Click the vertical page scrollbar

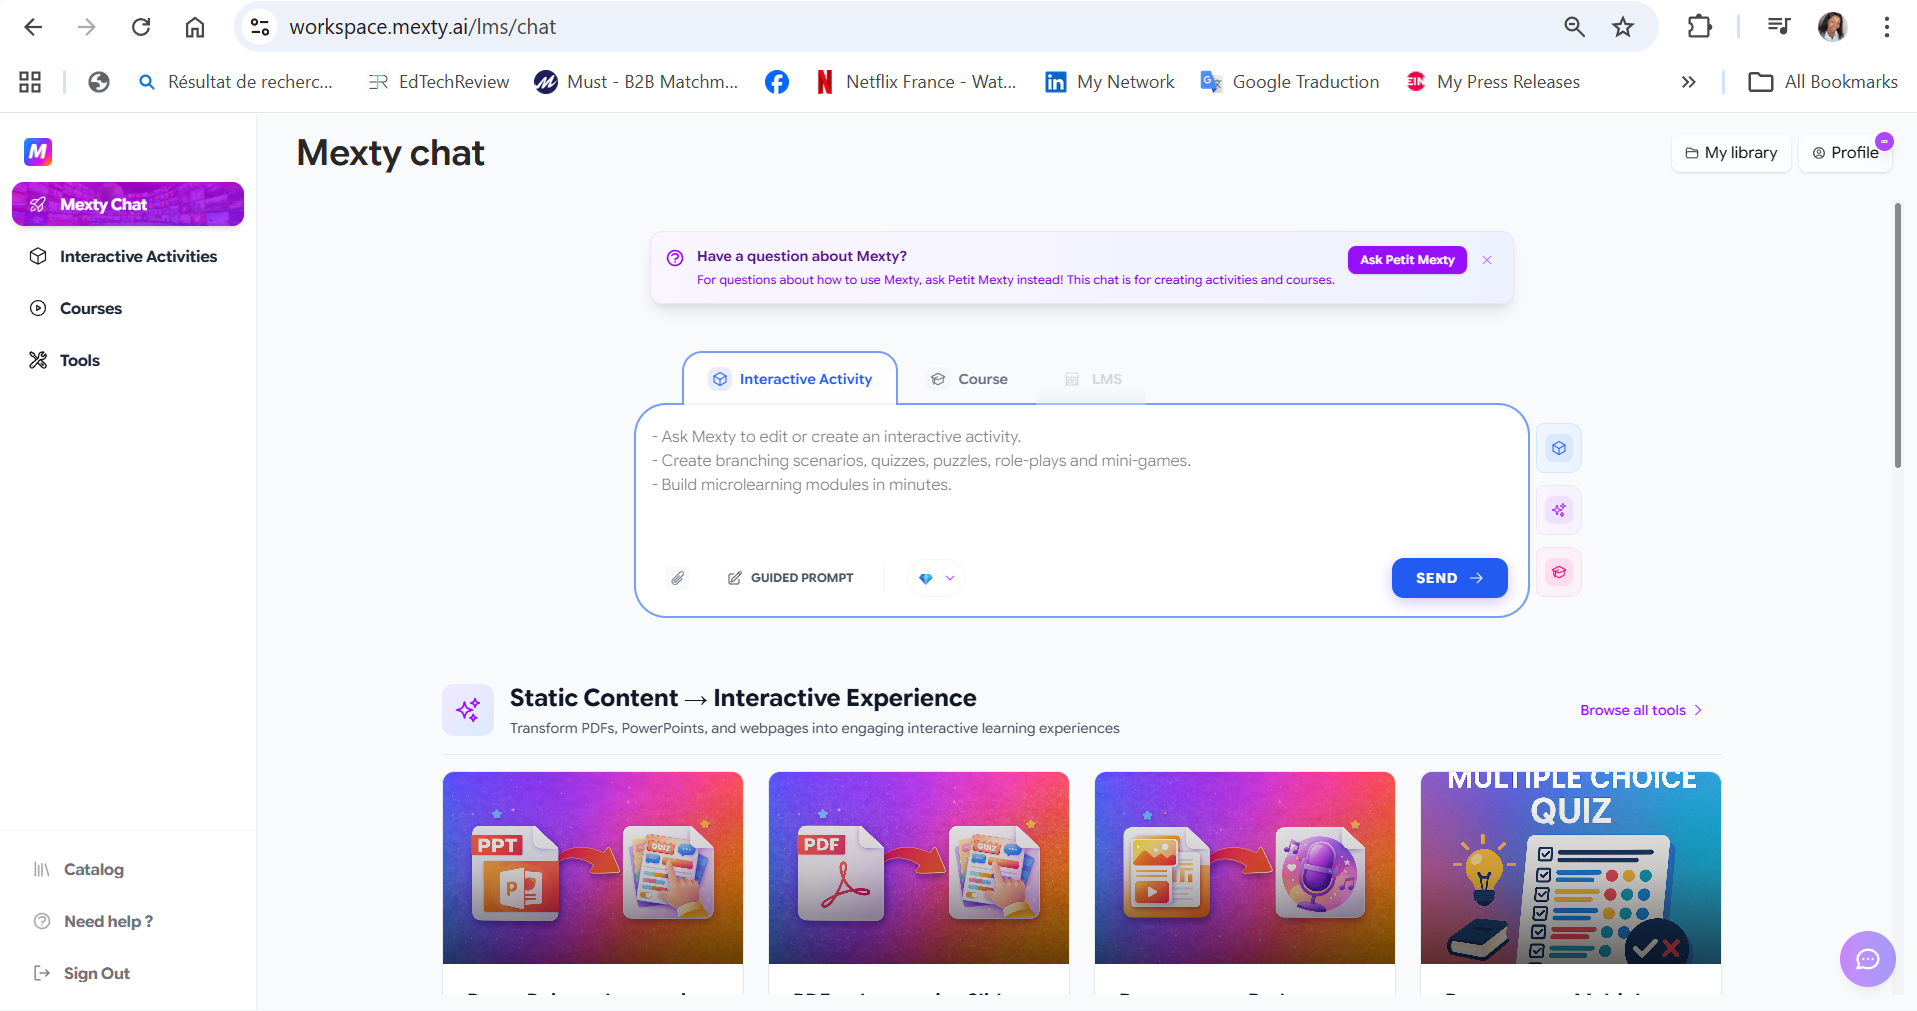[x=1897, y=335]
